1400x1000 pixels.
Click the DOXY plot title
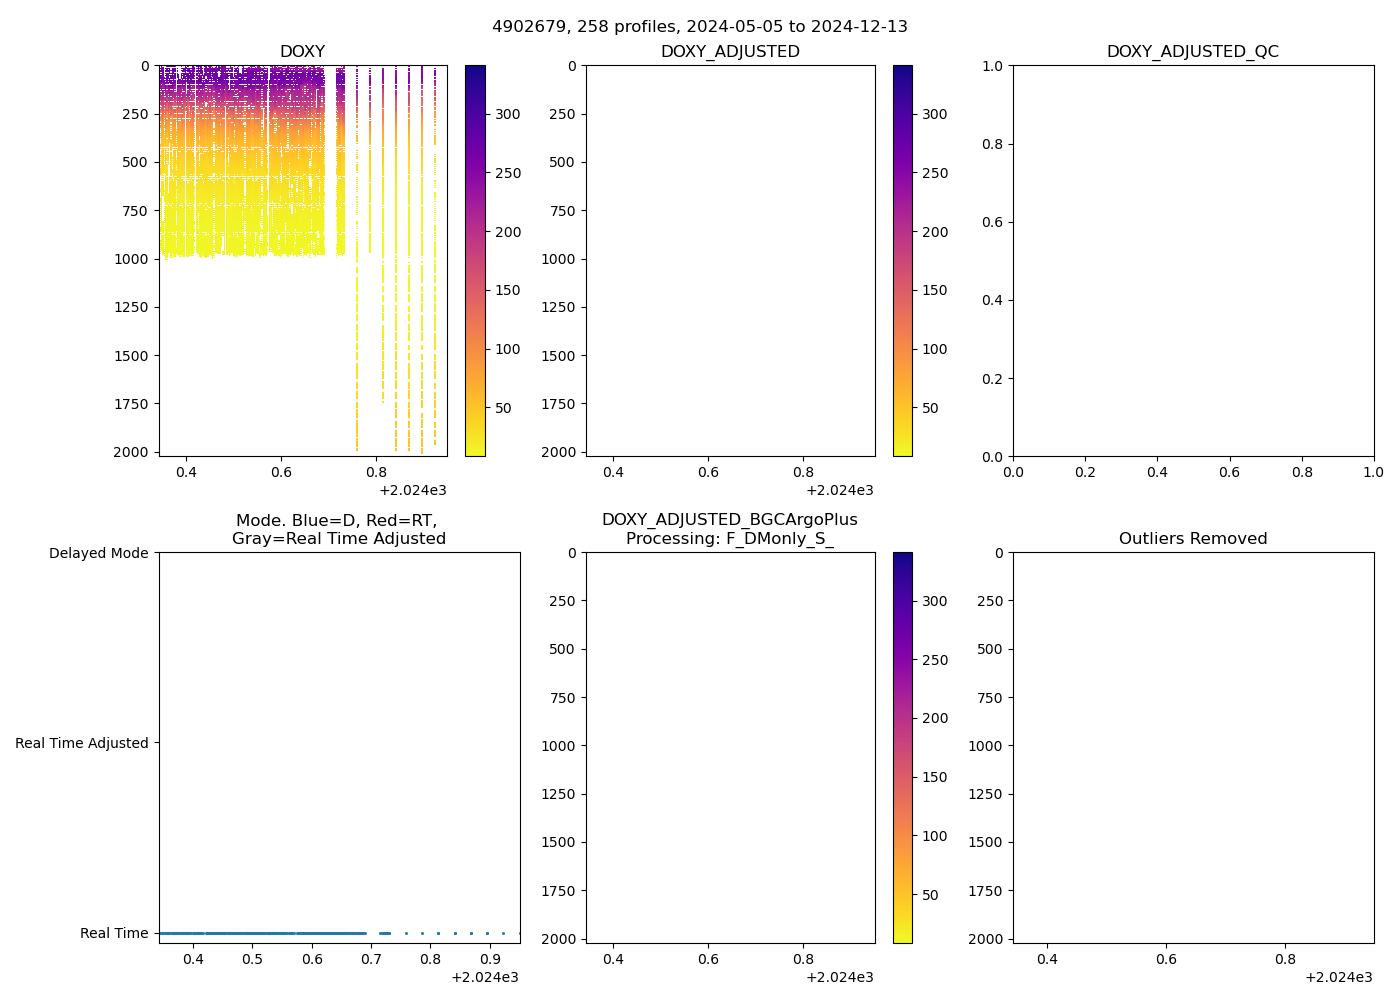tap(302, 52)
